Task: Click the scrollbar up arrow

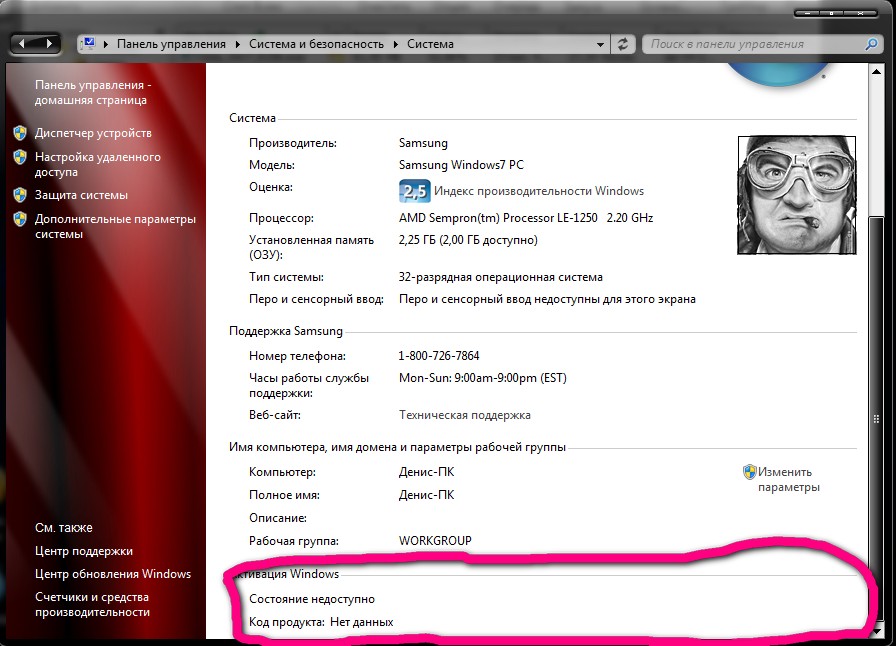Action: [876, 71]
